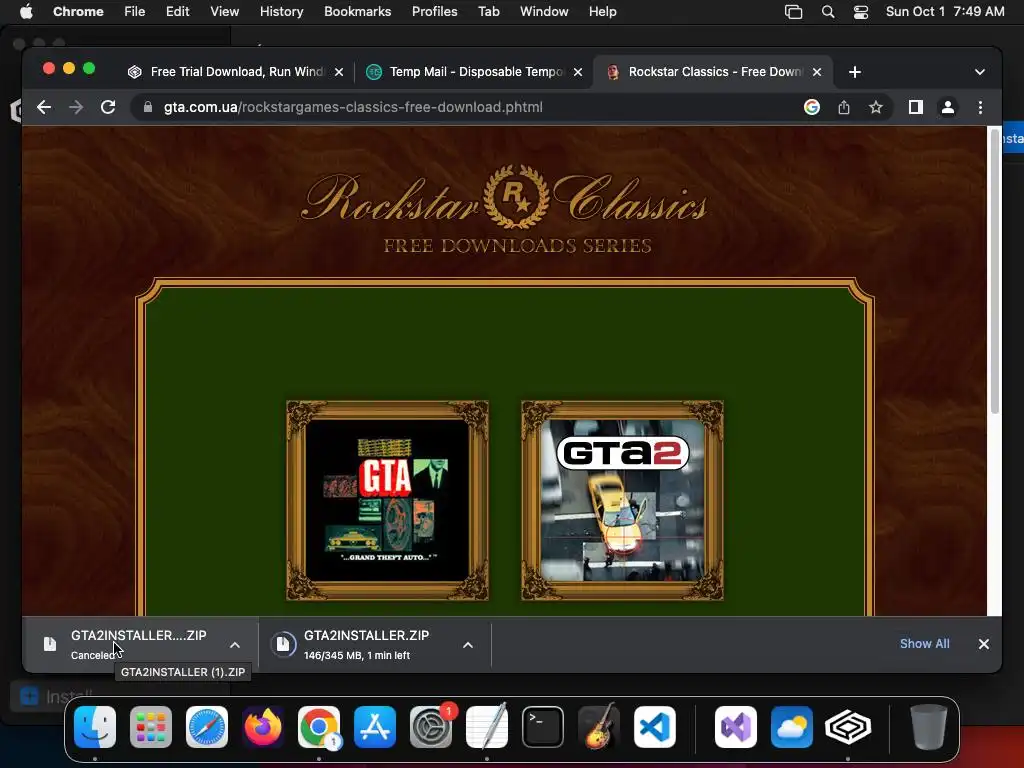The width and height of the screenshot is (1024, 768).
Task: Open the View menu
Action: point(224,12)
